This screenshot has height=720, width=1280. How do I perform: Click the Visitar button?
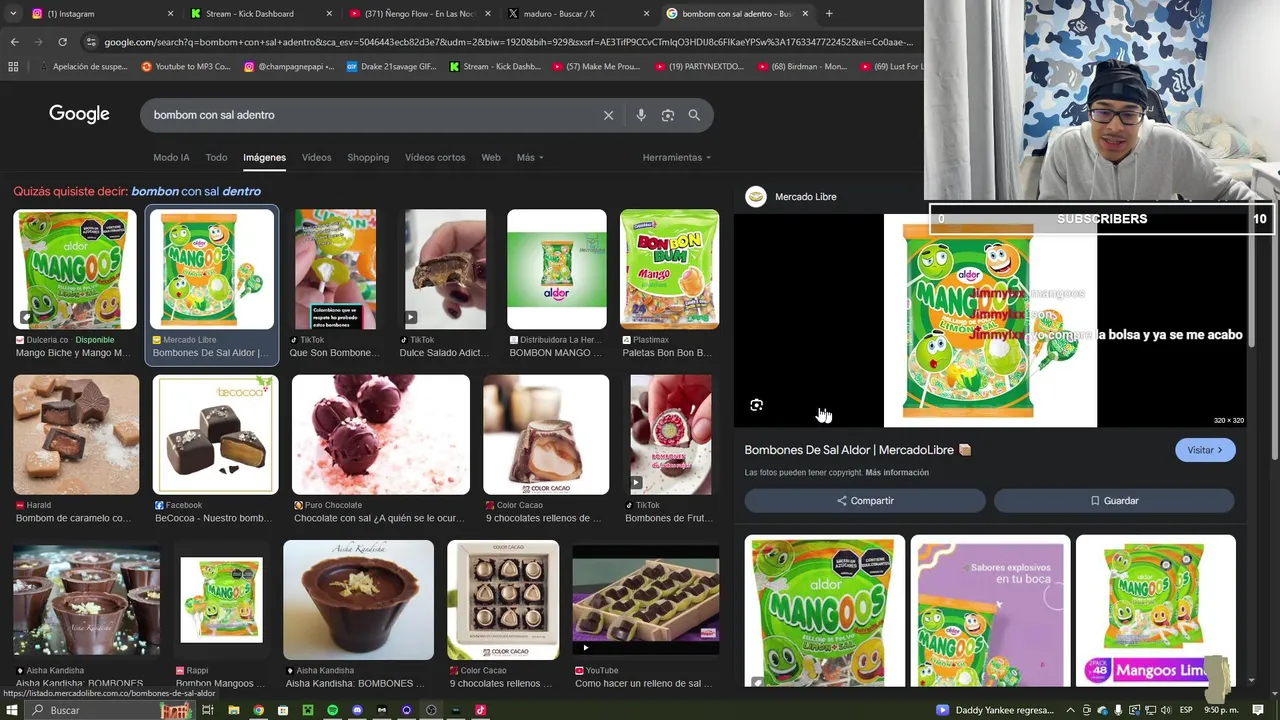1205,450
